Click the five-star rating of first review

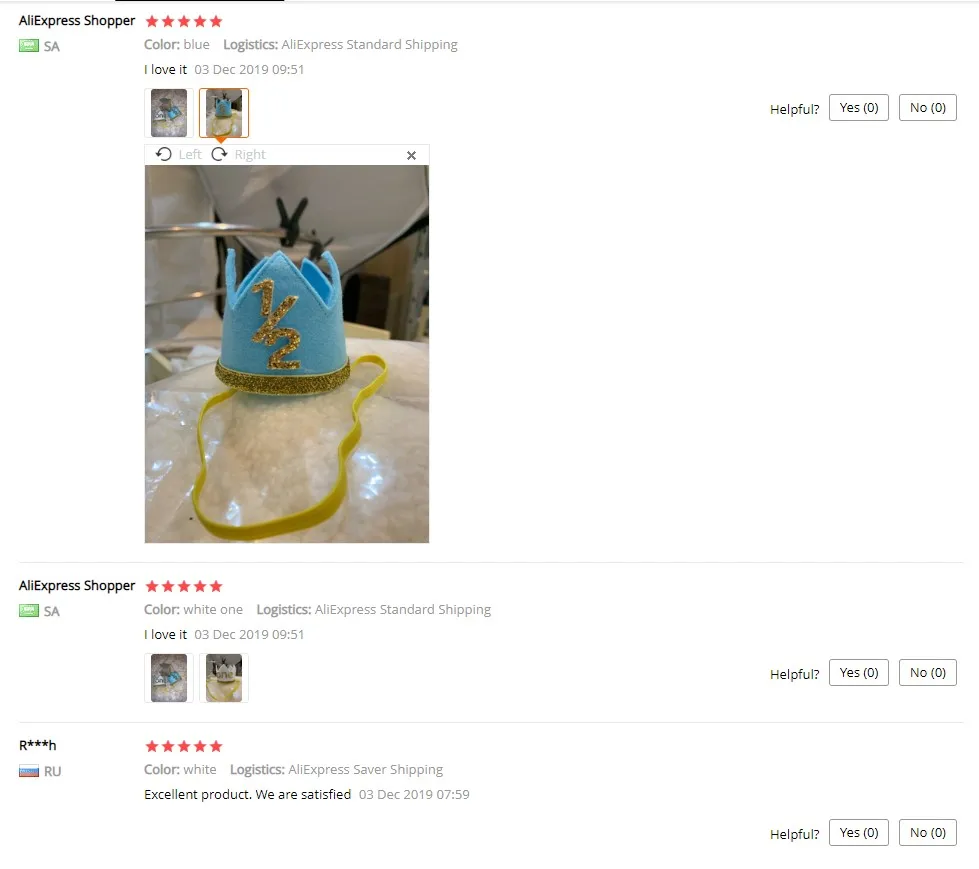184,21
